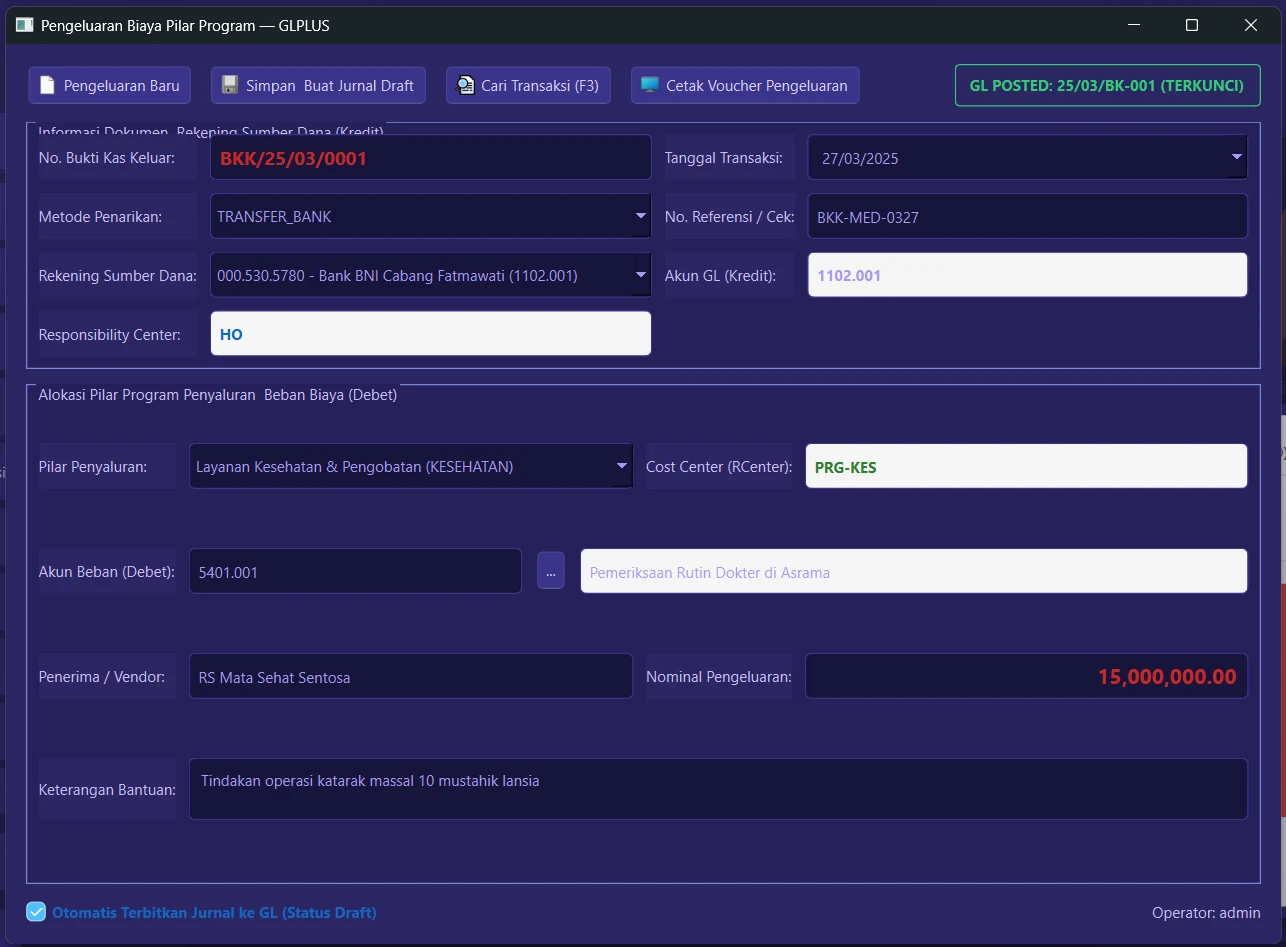Click the account lookup ellipsis button
The image size is (1286, 947).
[x=551, y=571]
